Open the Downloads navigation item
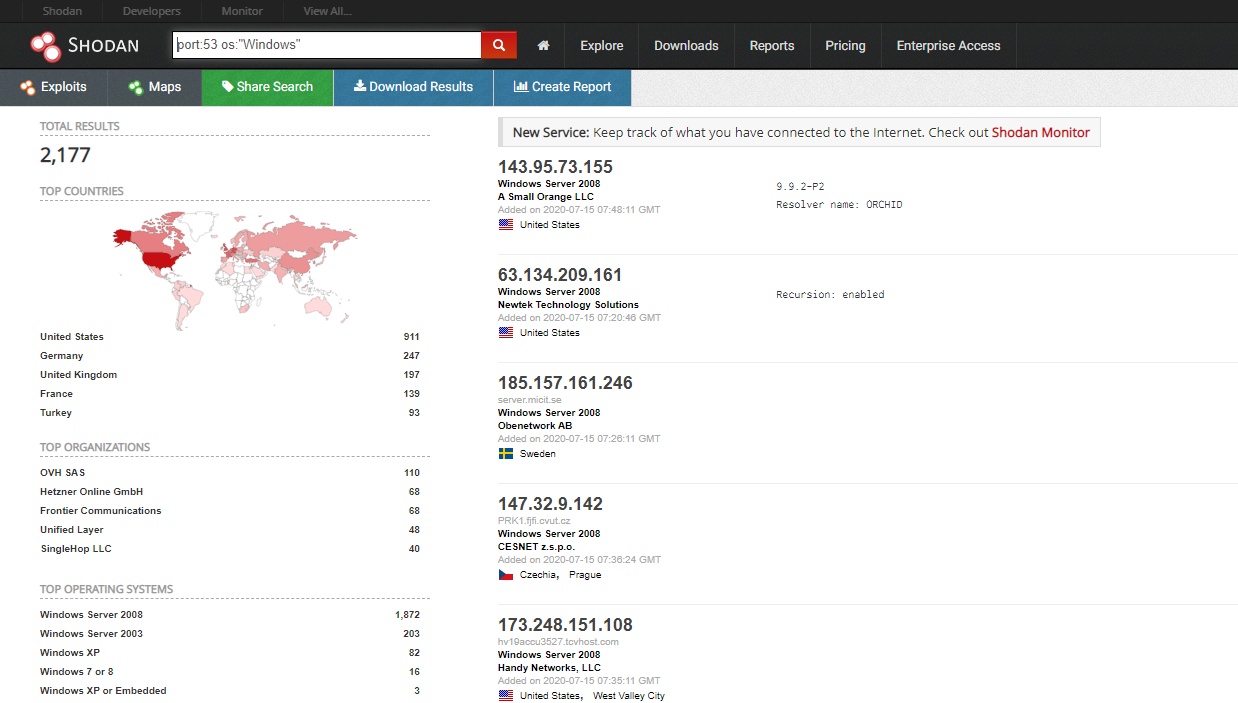This screenshot has height=703, width=1238. [x=686, y=46]
